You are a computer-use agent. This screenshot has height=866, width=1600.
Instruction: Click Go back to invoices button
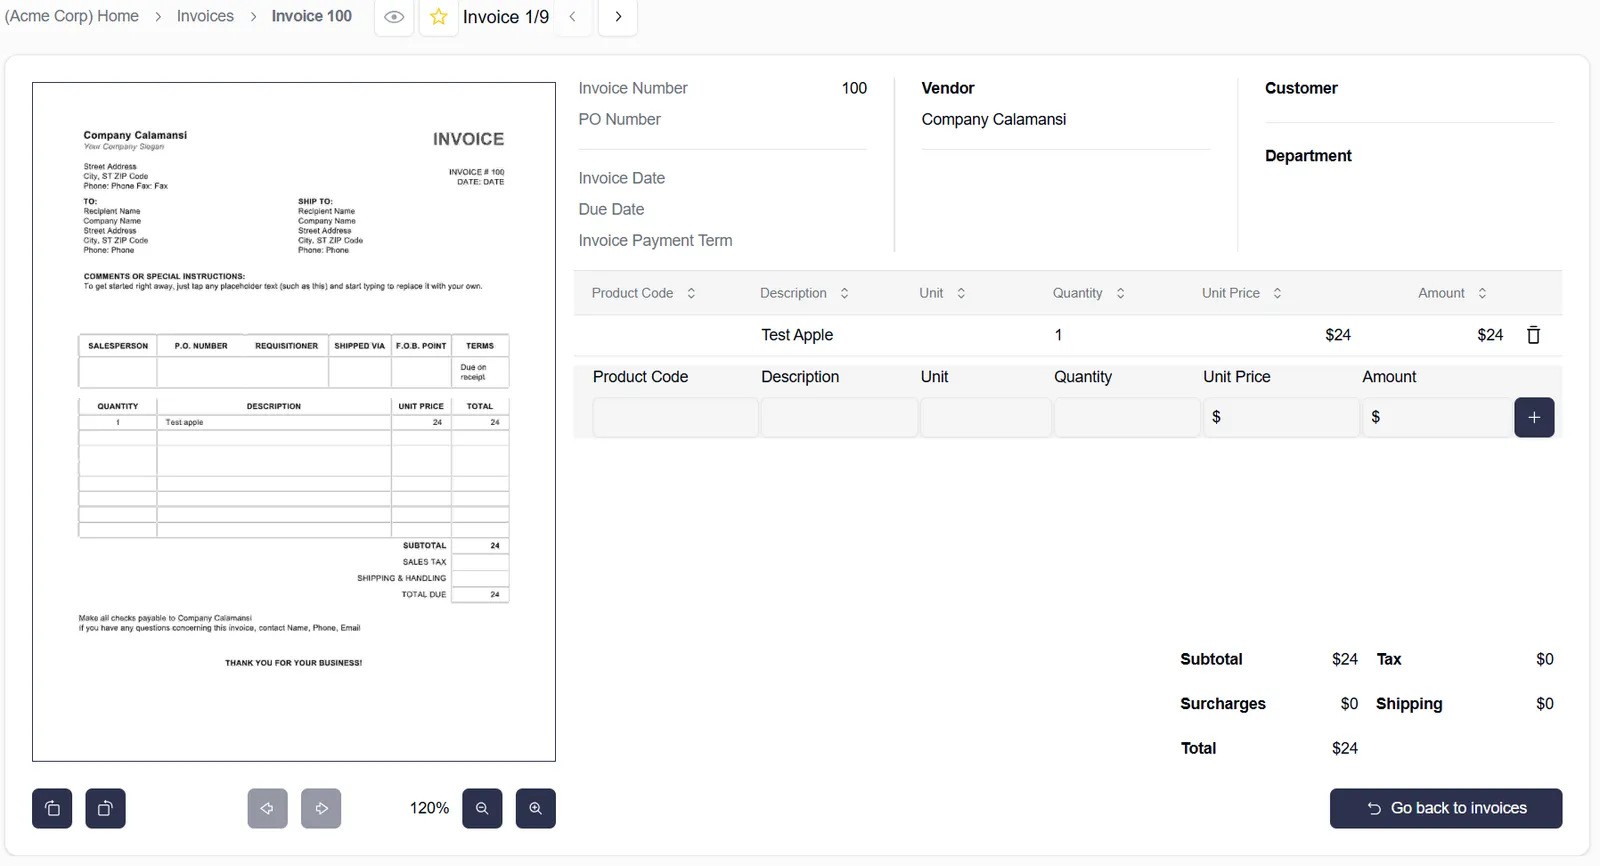tap(1446, 808)
